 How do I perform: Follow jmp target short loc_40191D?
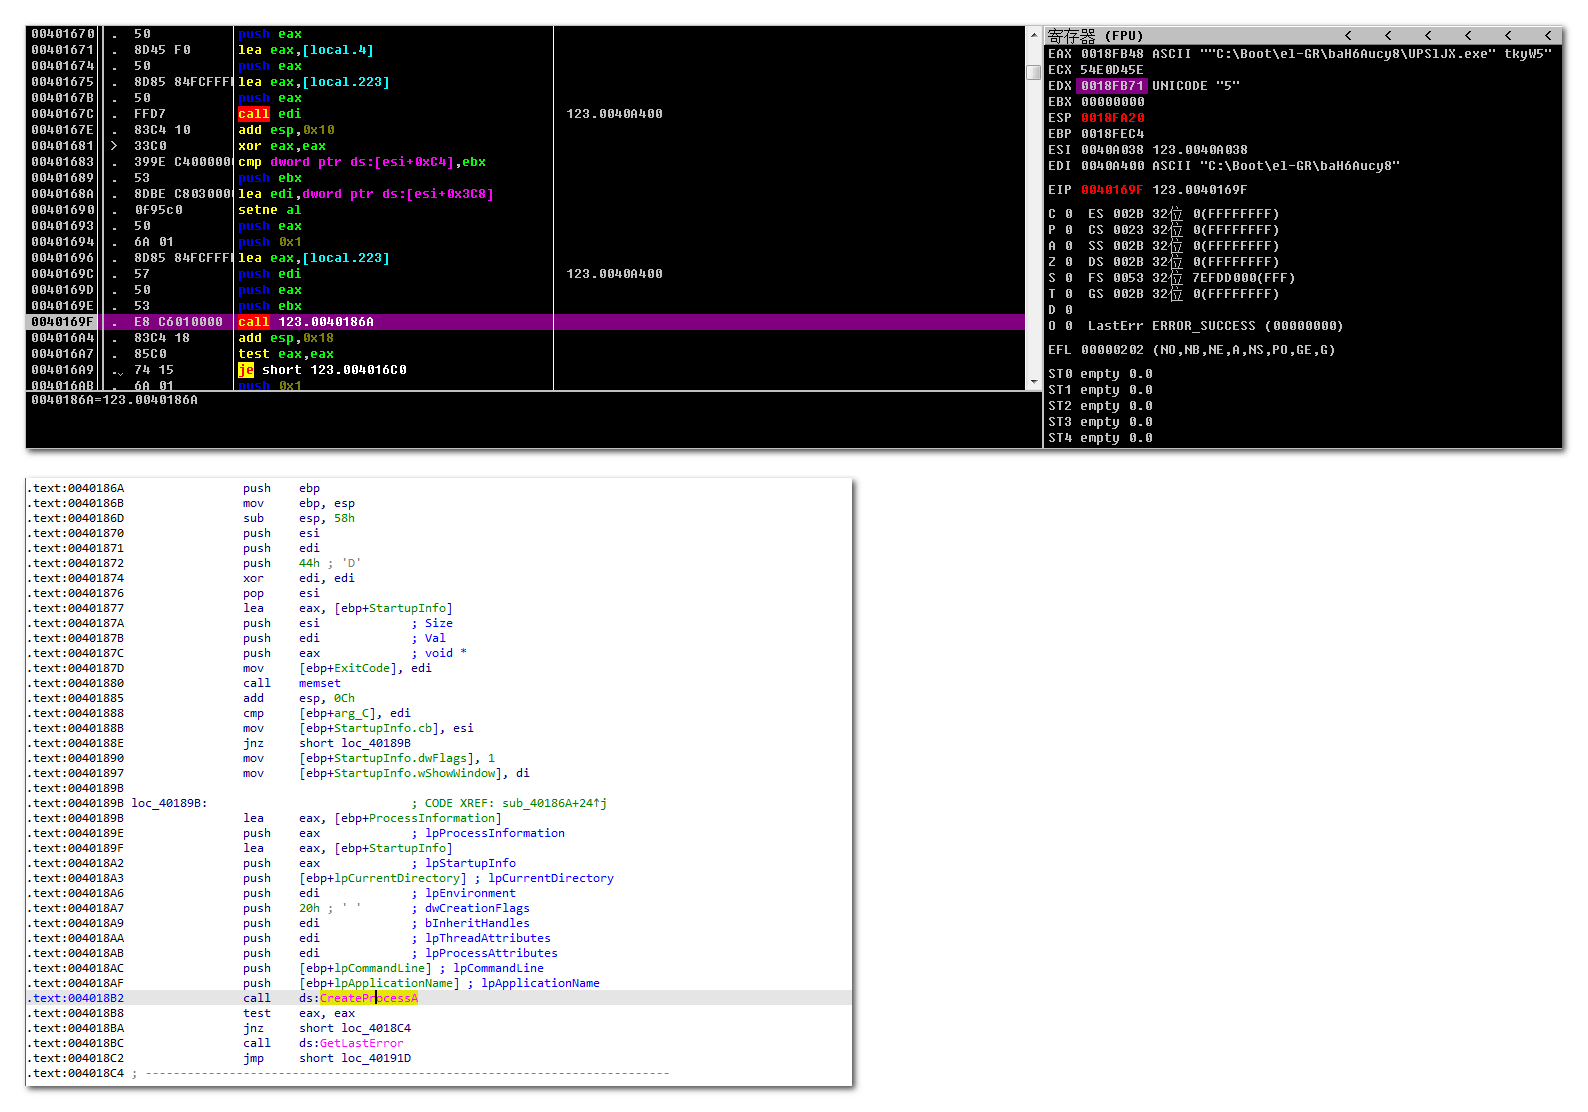[x=355, y=1058]
